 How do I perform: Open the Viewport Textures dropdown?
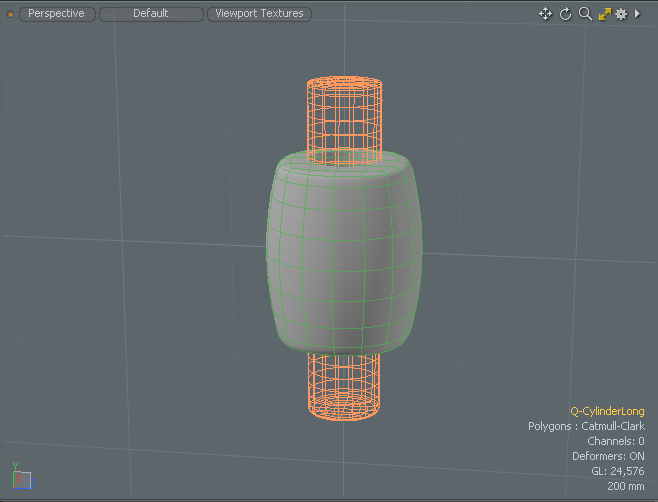(x=260, y=14)
